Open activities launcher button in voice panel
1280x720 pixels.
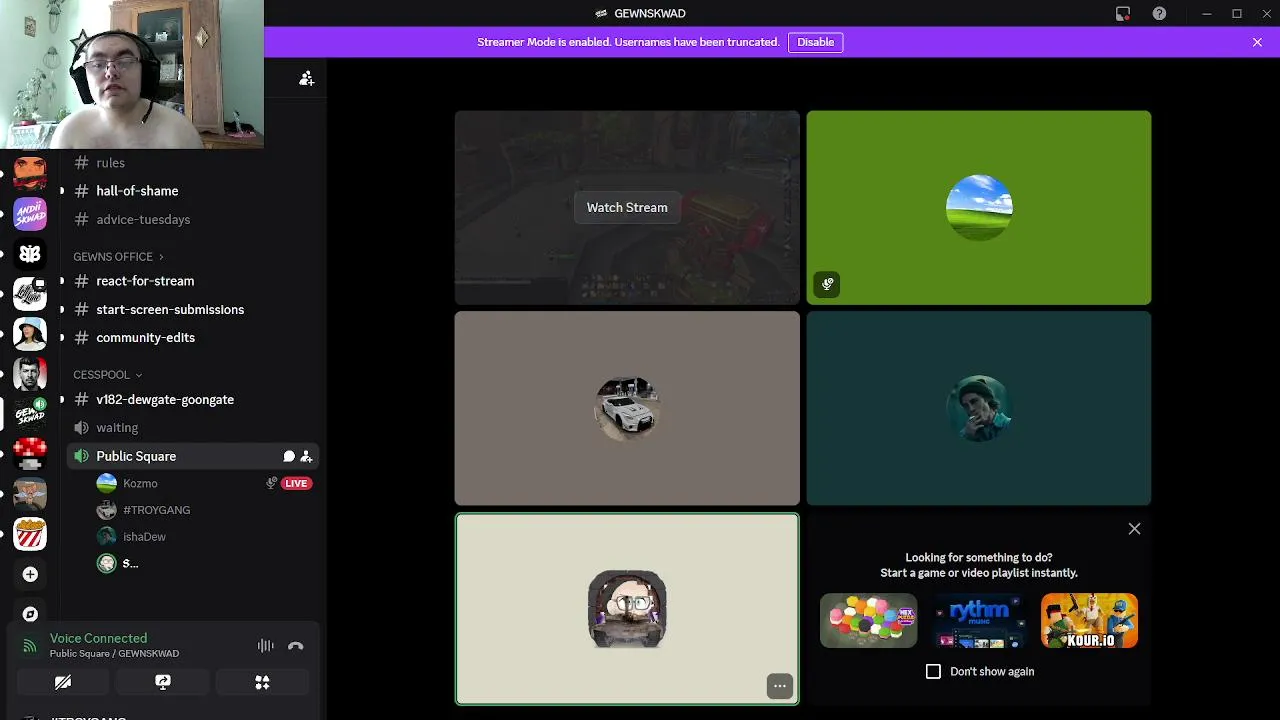(x=262, y=682)
